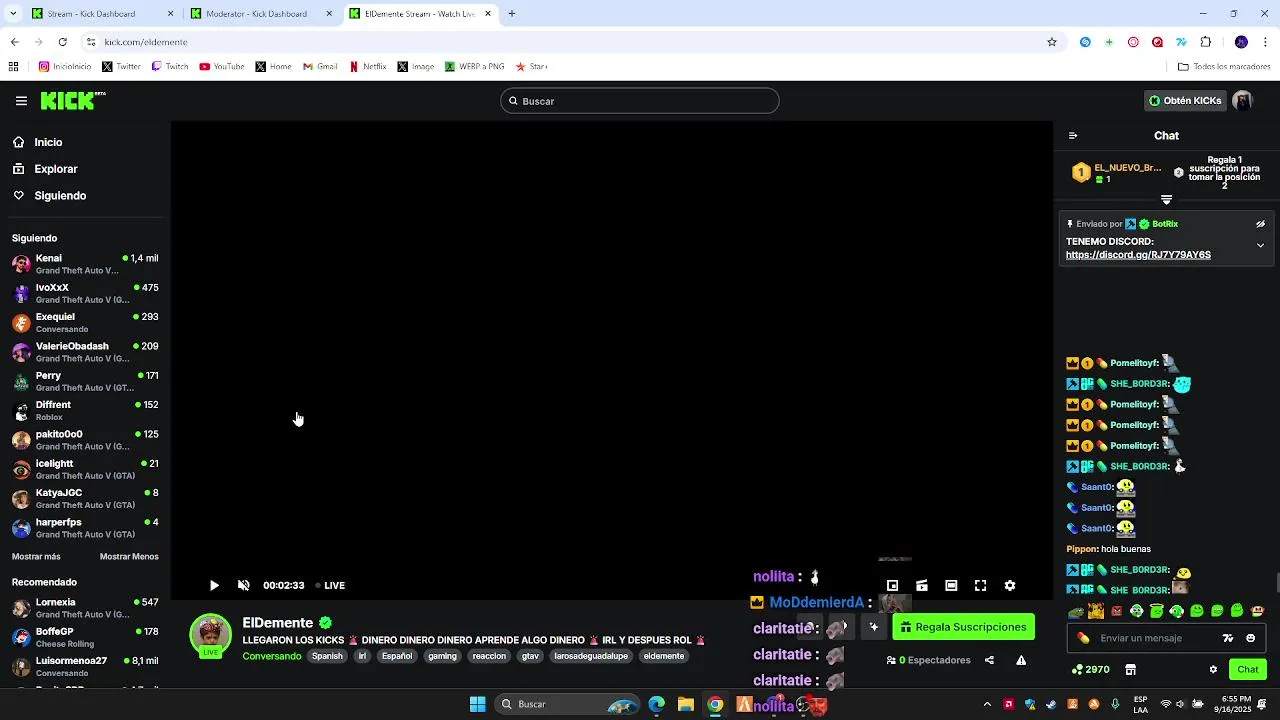The image size is (1280, 720).
Task: Bookmark this page with star icon
Action: [x=1052, y=42]
